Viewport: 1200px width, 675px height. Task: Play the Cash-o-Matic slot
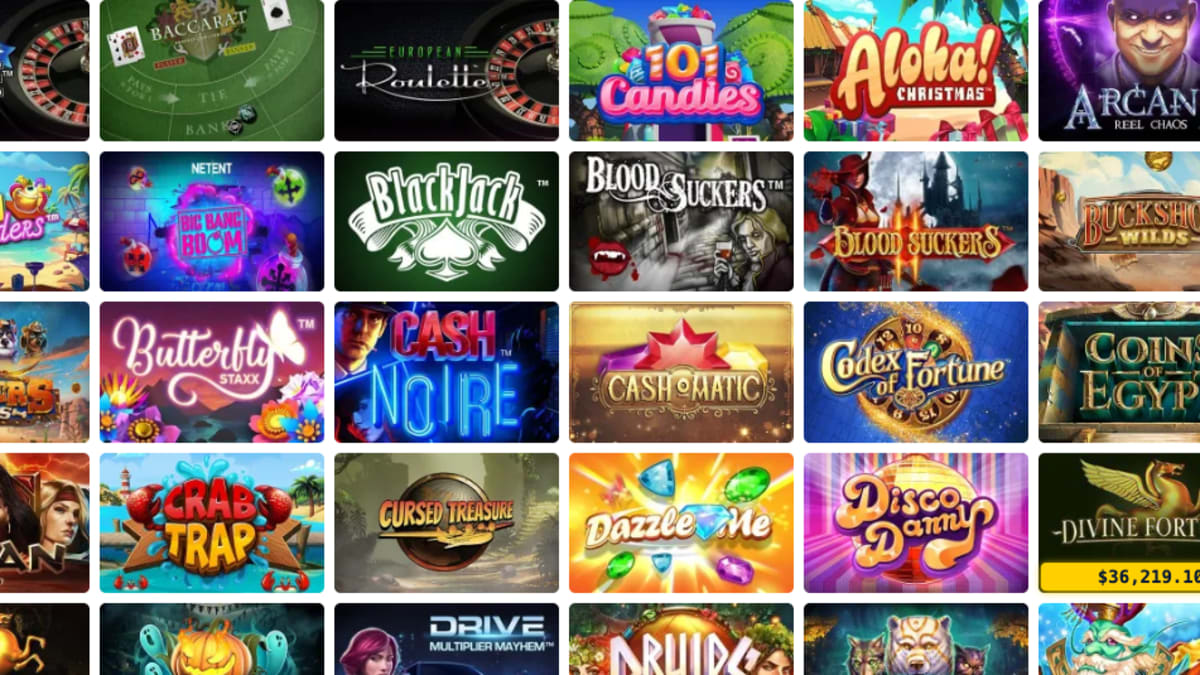(x=681, y=372)
